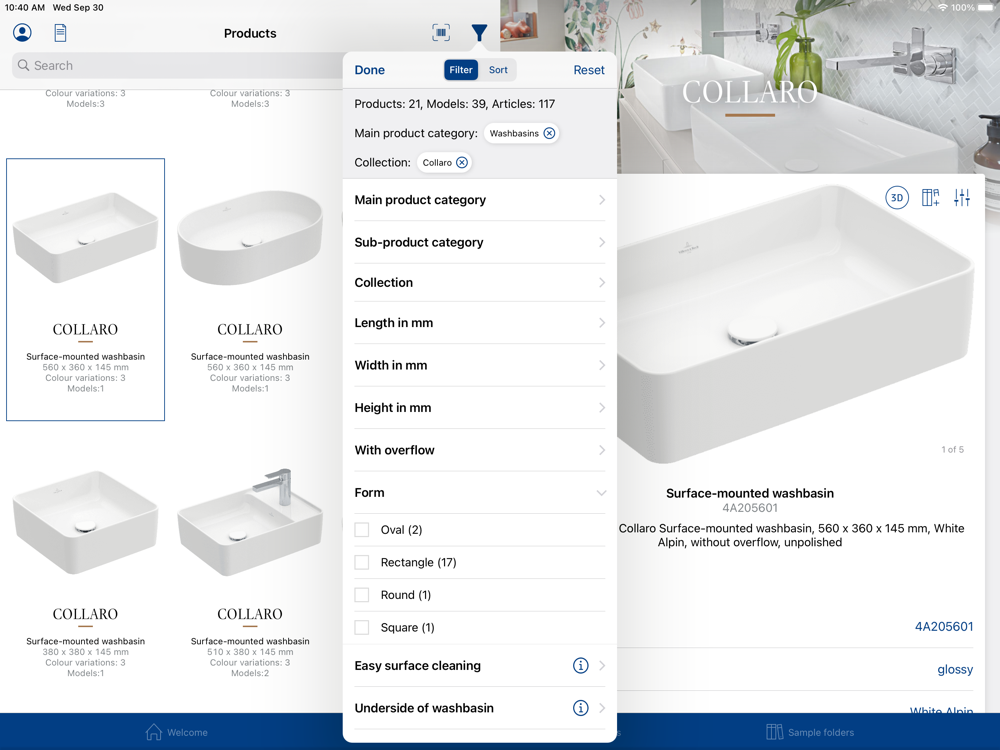Image resolution: width=1000 pixels, height=750 pixels.
Task: Expand Length in mm filter
Action: click(480, 323)
